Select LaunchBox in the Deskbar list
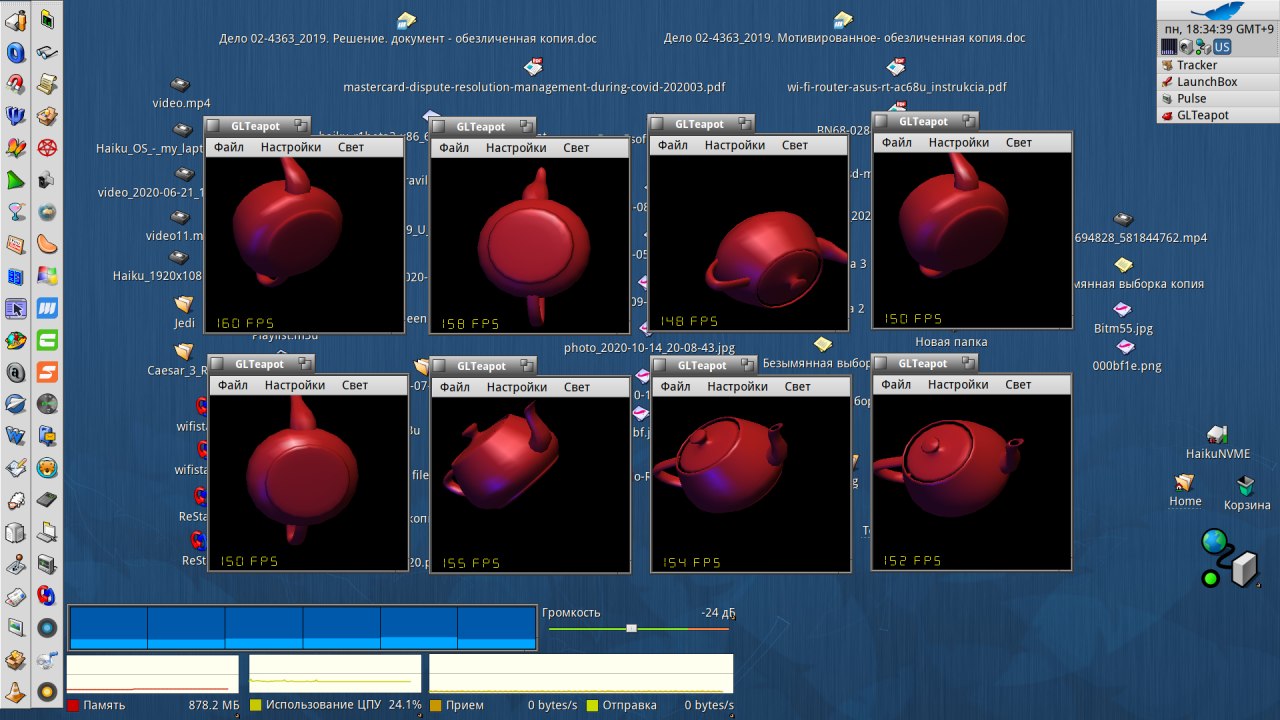The image size is (1280, 720). click(x=1218, y=82)
